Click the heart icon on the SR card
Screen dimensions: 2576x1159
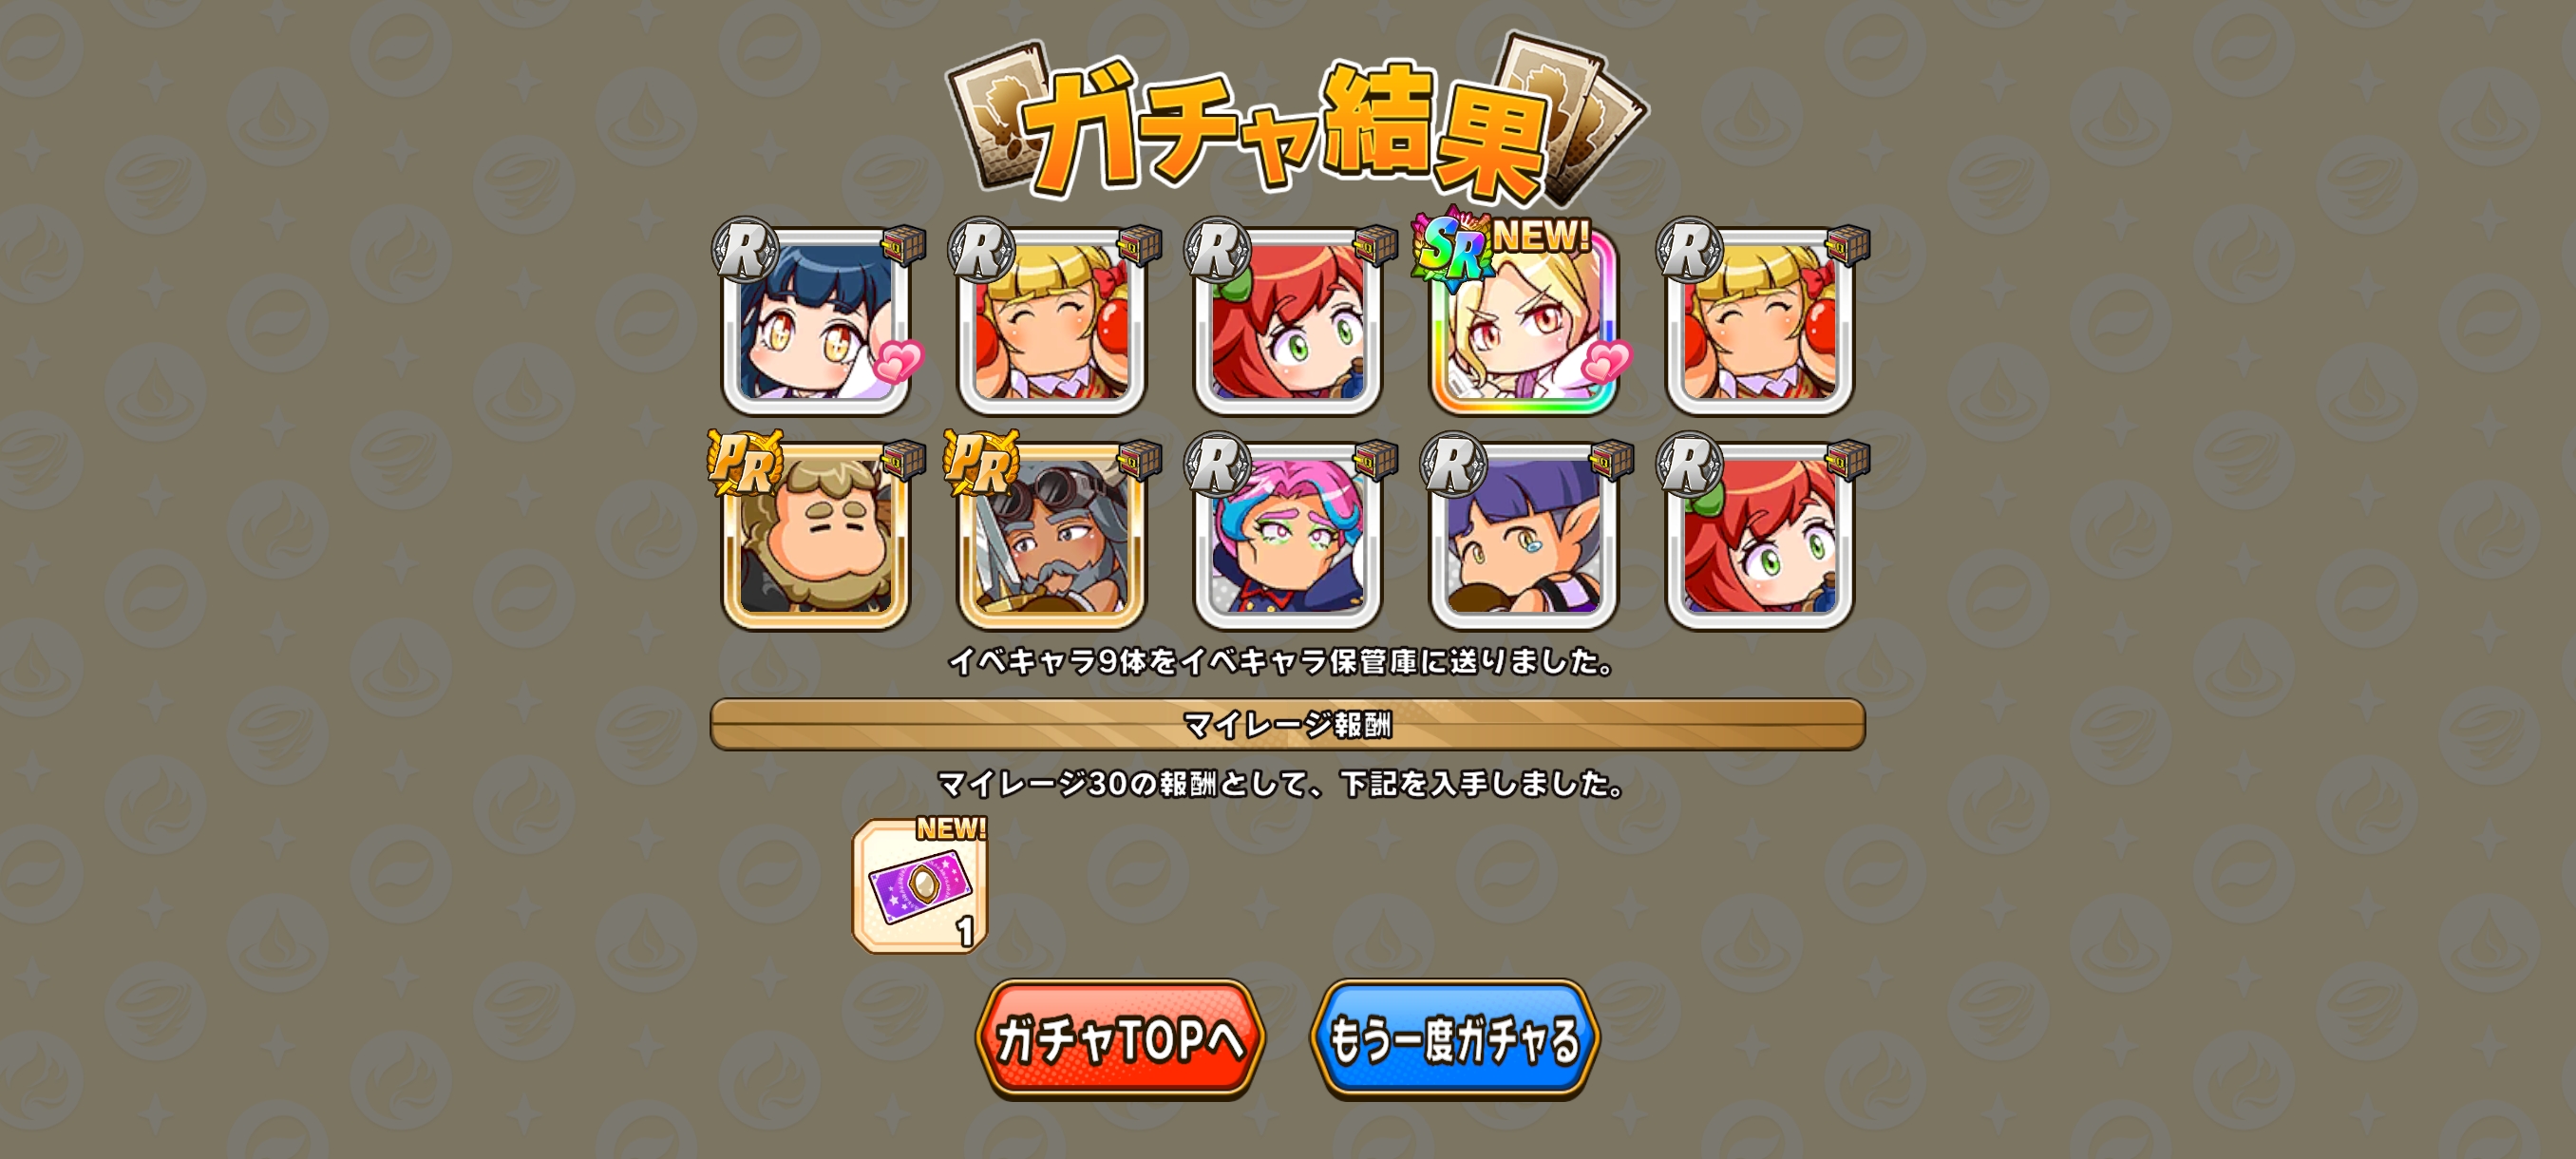click(x=1606, y=361)
